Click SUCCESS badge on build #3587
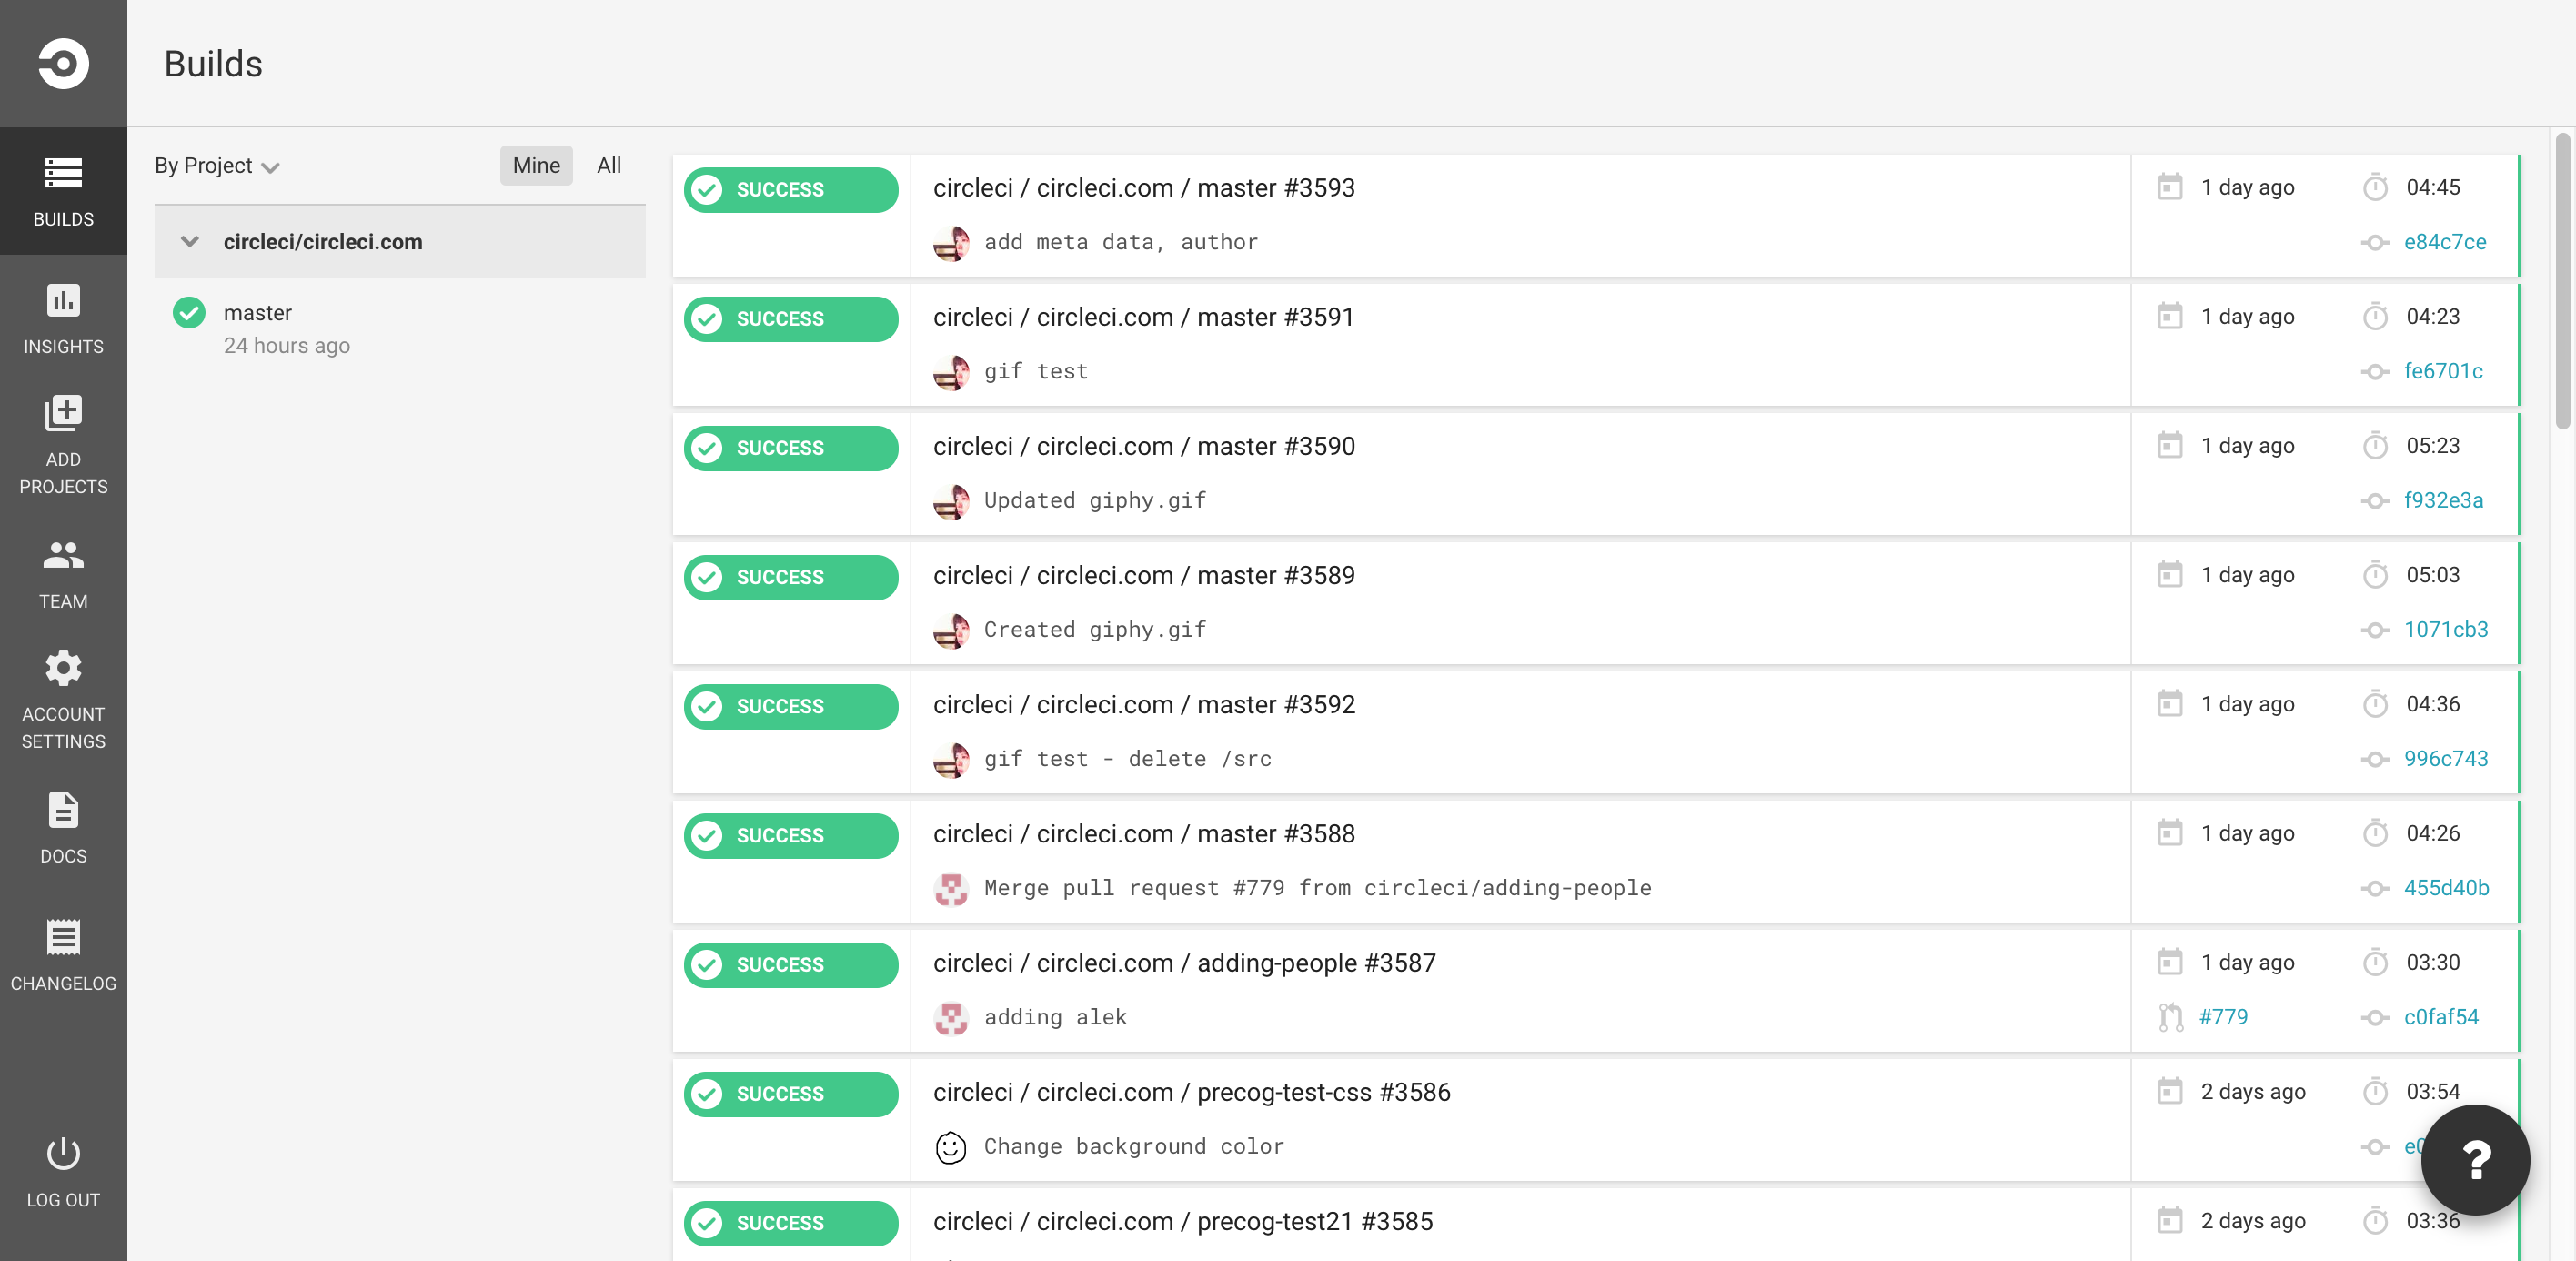The height and width of the screenshot is (1261, 2576). [790, 965]
